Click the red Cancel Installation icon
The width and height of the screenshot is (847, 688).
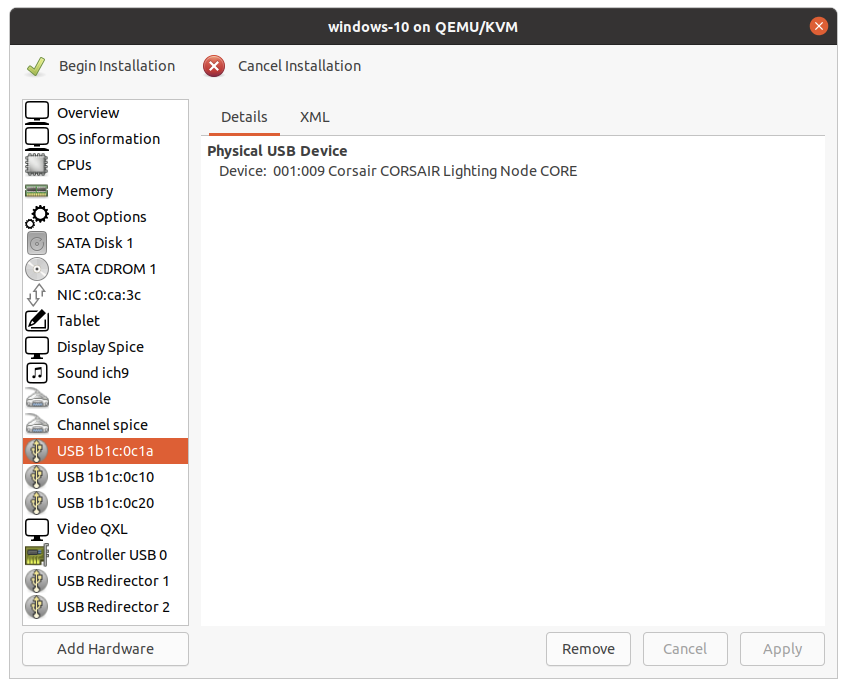tap(214, 66)
